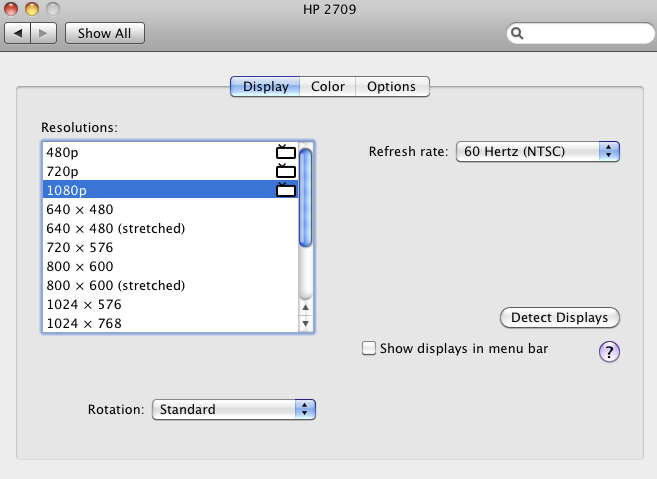Select 800 × 600 (stretched) resolution

coord(170,285)
